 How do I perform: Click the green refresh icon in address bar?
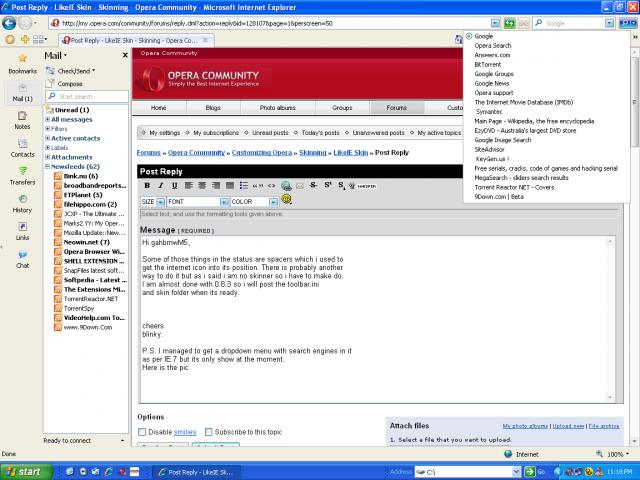click(509, 23)
